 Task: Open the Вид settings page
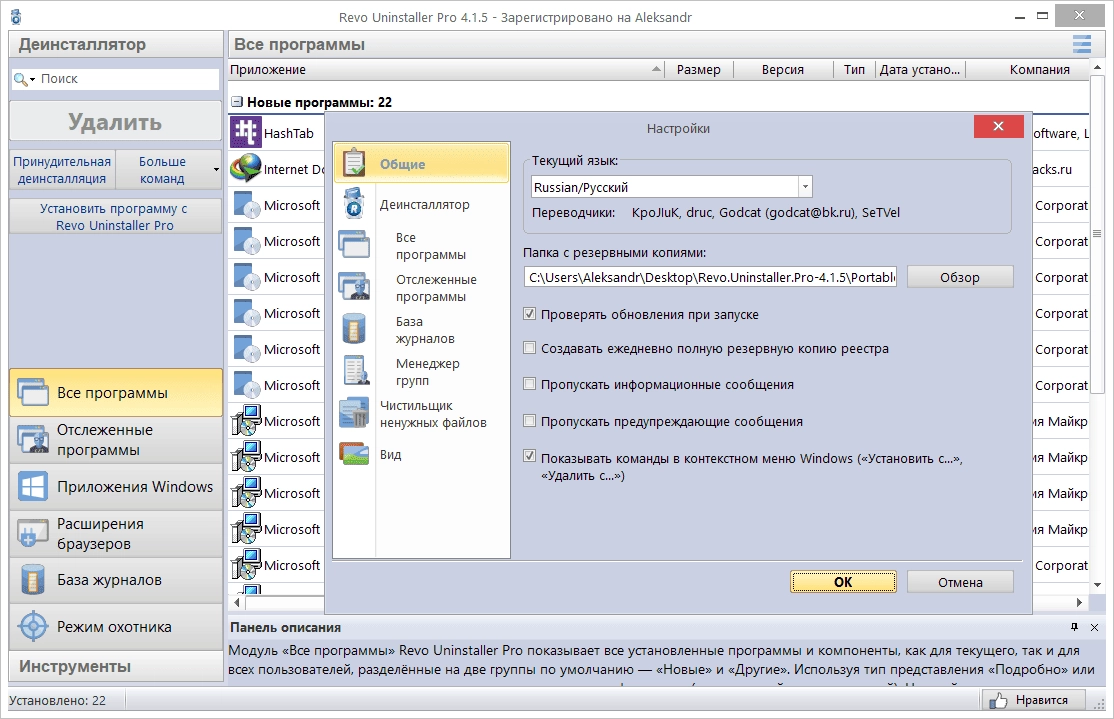(390, 454)
